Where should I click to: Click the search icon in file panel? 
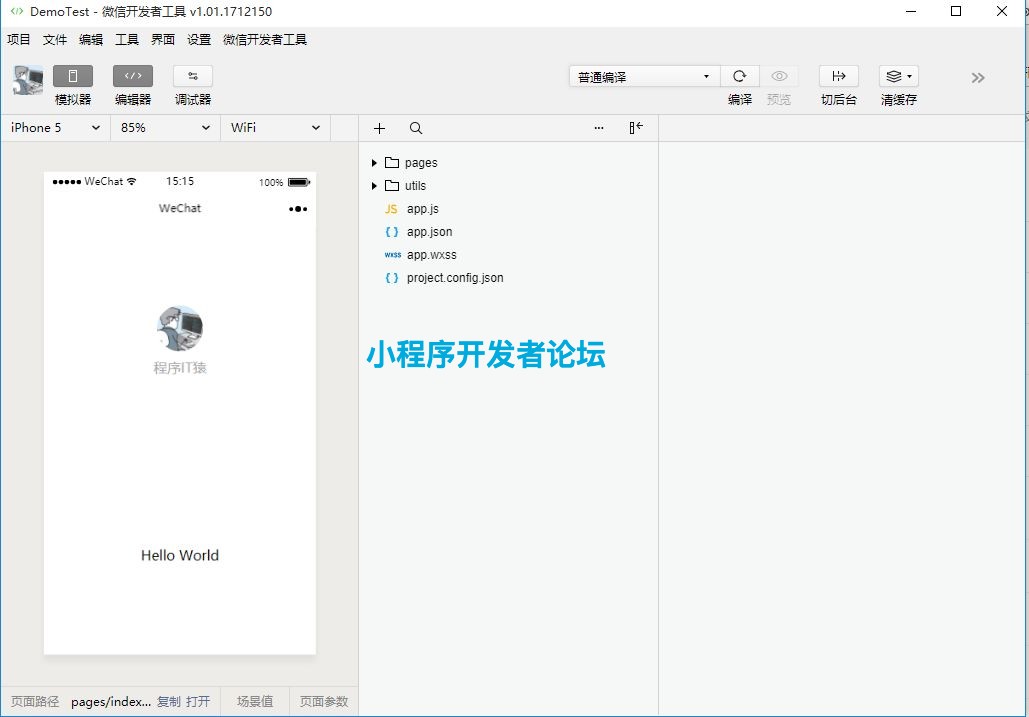416,128
